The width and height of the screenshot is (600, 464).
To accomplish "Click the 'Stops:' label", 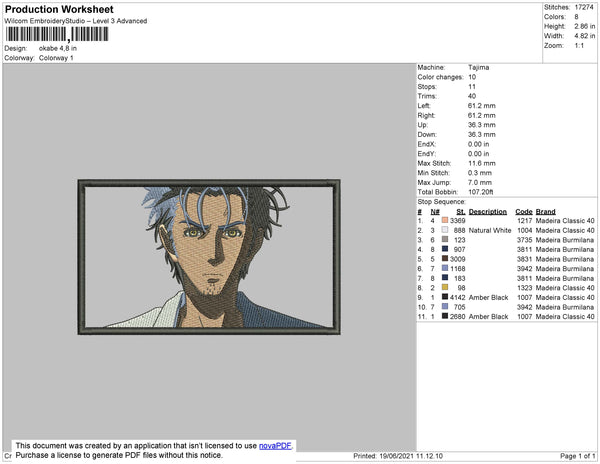I will point(427,87).
